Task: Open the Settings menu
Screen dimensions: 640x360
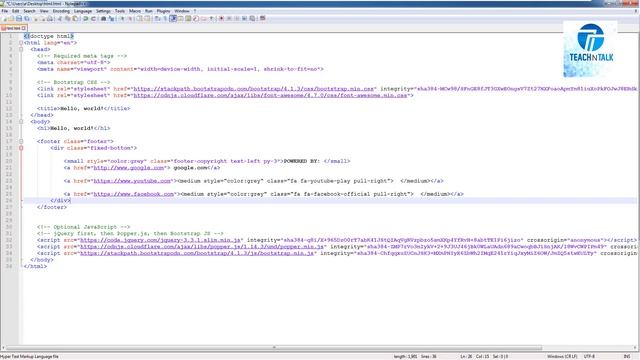Action: click(x=103, y=11)
